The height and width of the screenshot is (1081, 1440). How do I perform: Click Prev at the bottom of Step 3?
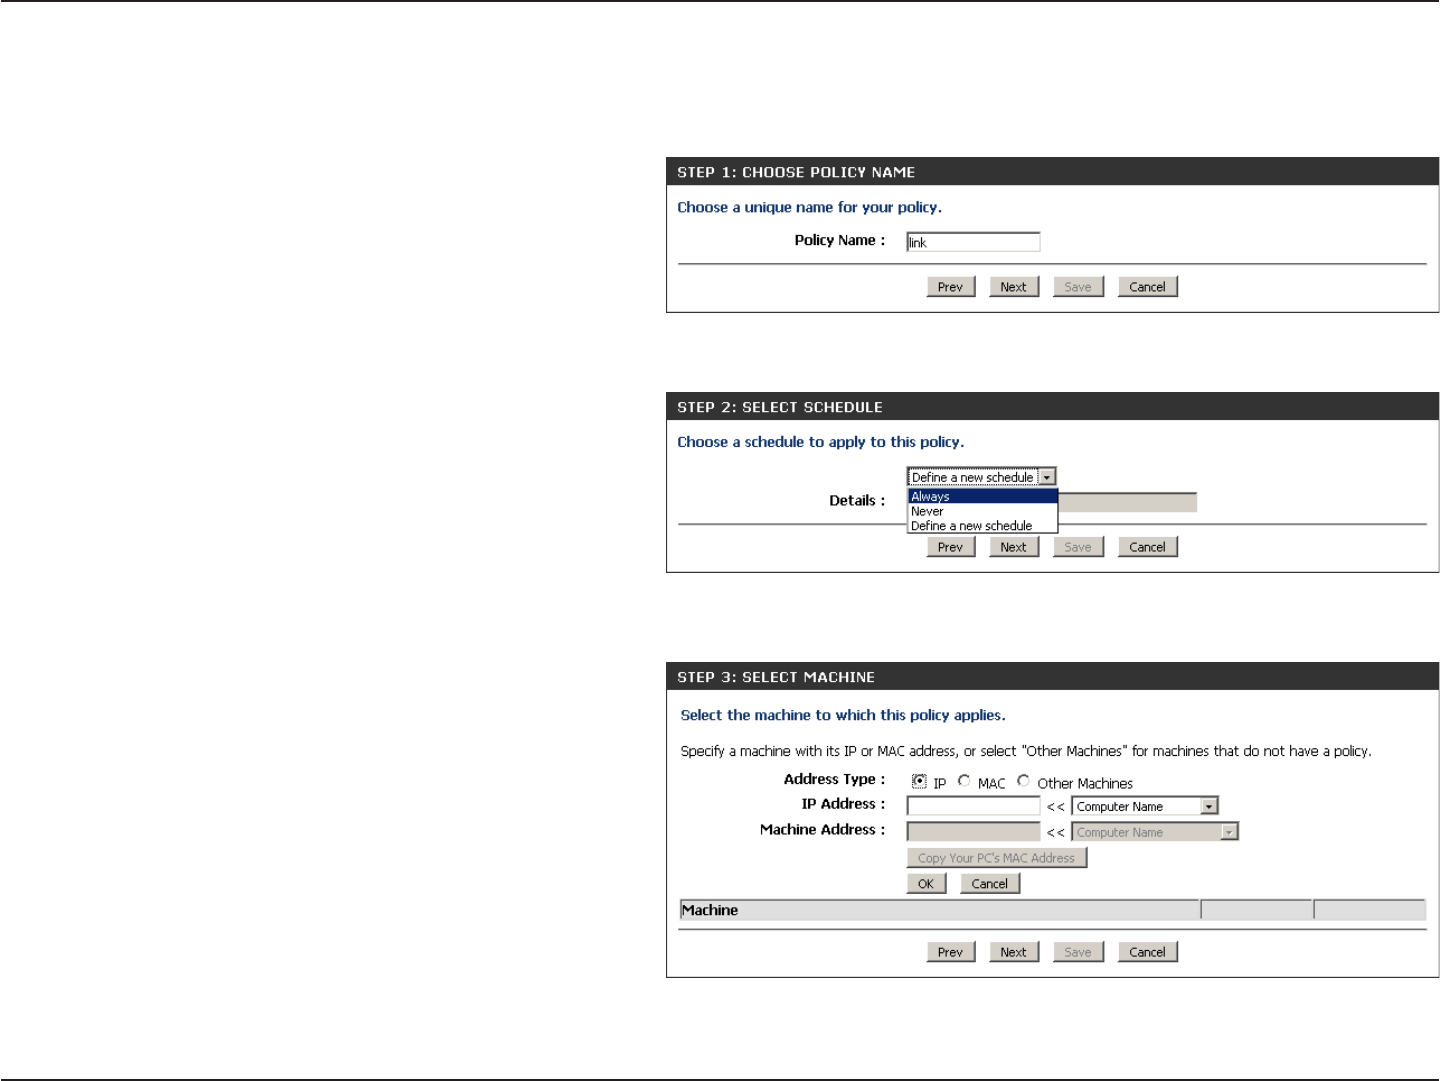click(950, 952)
